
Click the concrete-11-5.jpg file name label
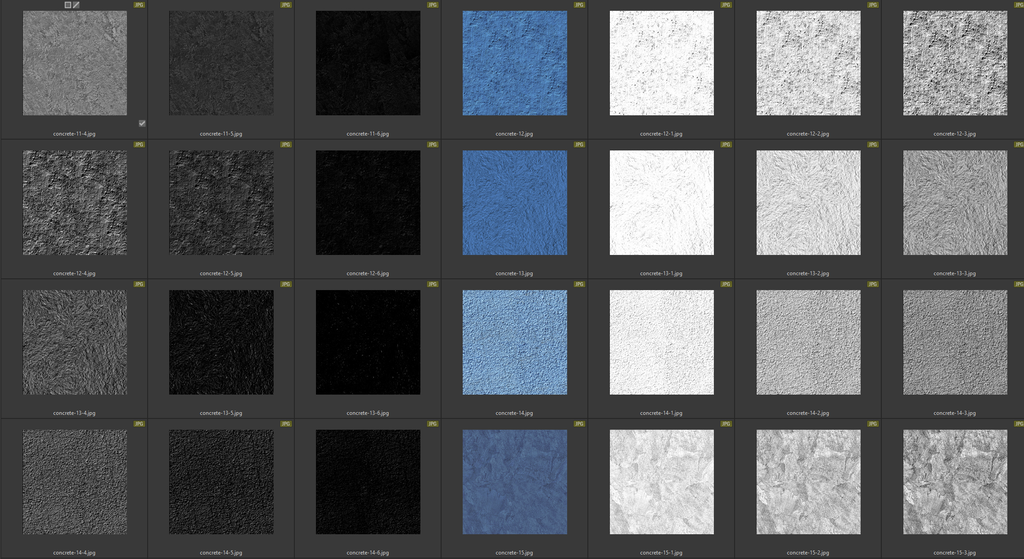coord(221,133)
